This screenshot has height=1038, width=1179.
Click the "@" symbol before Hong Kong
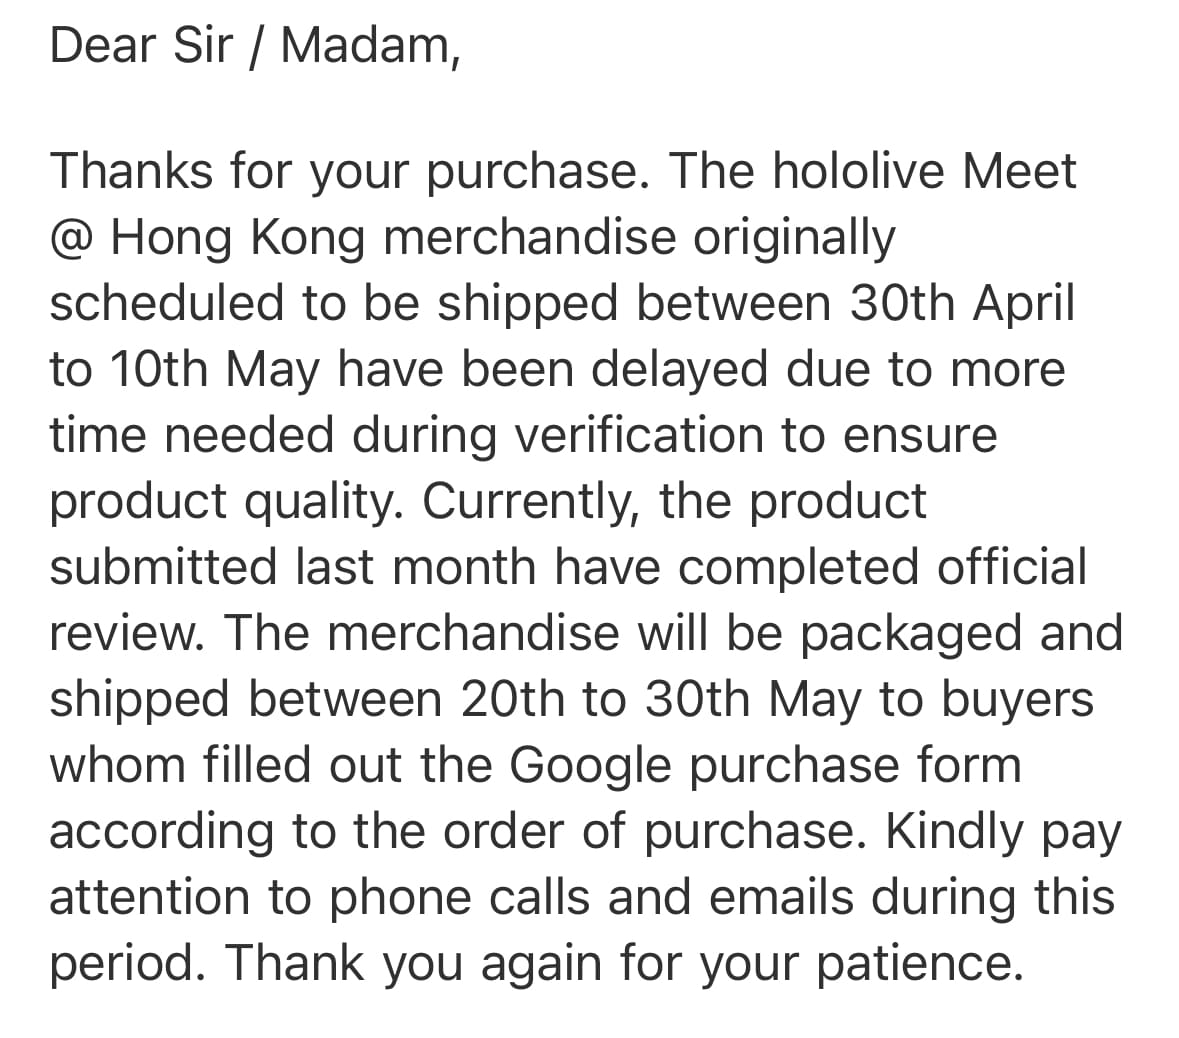click(71, 239)
